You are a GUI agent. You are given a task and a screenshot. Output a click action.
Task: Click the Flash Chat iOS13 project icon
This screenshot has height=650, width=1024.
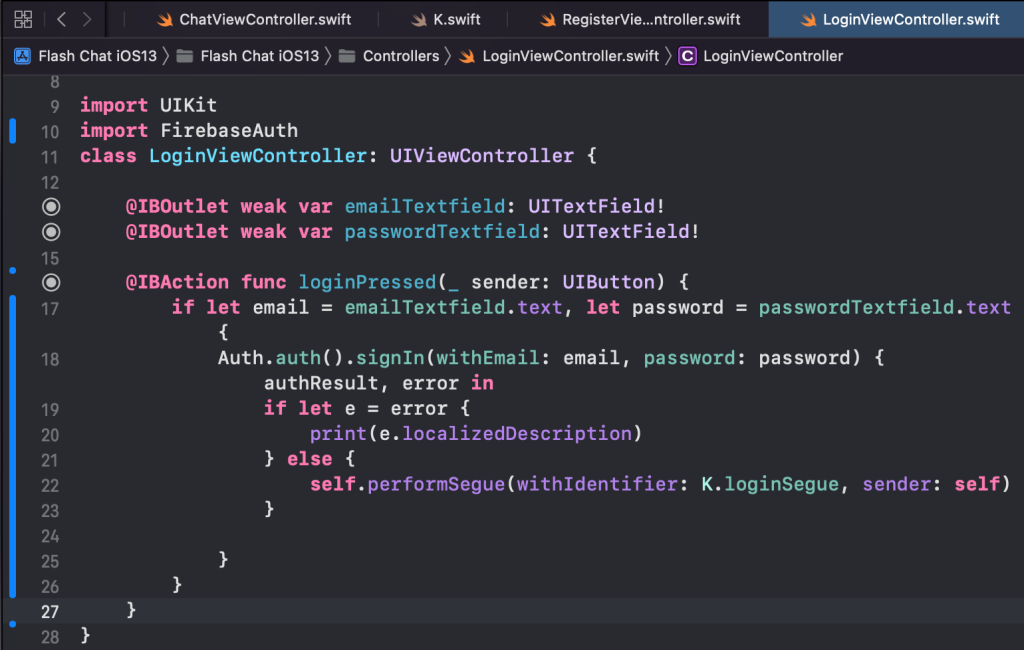[x=22, y=56]
